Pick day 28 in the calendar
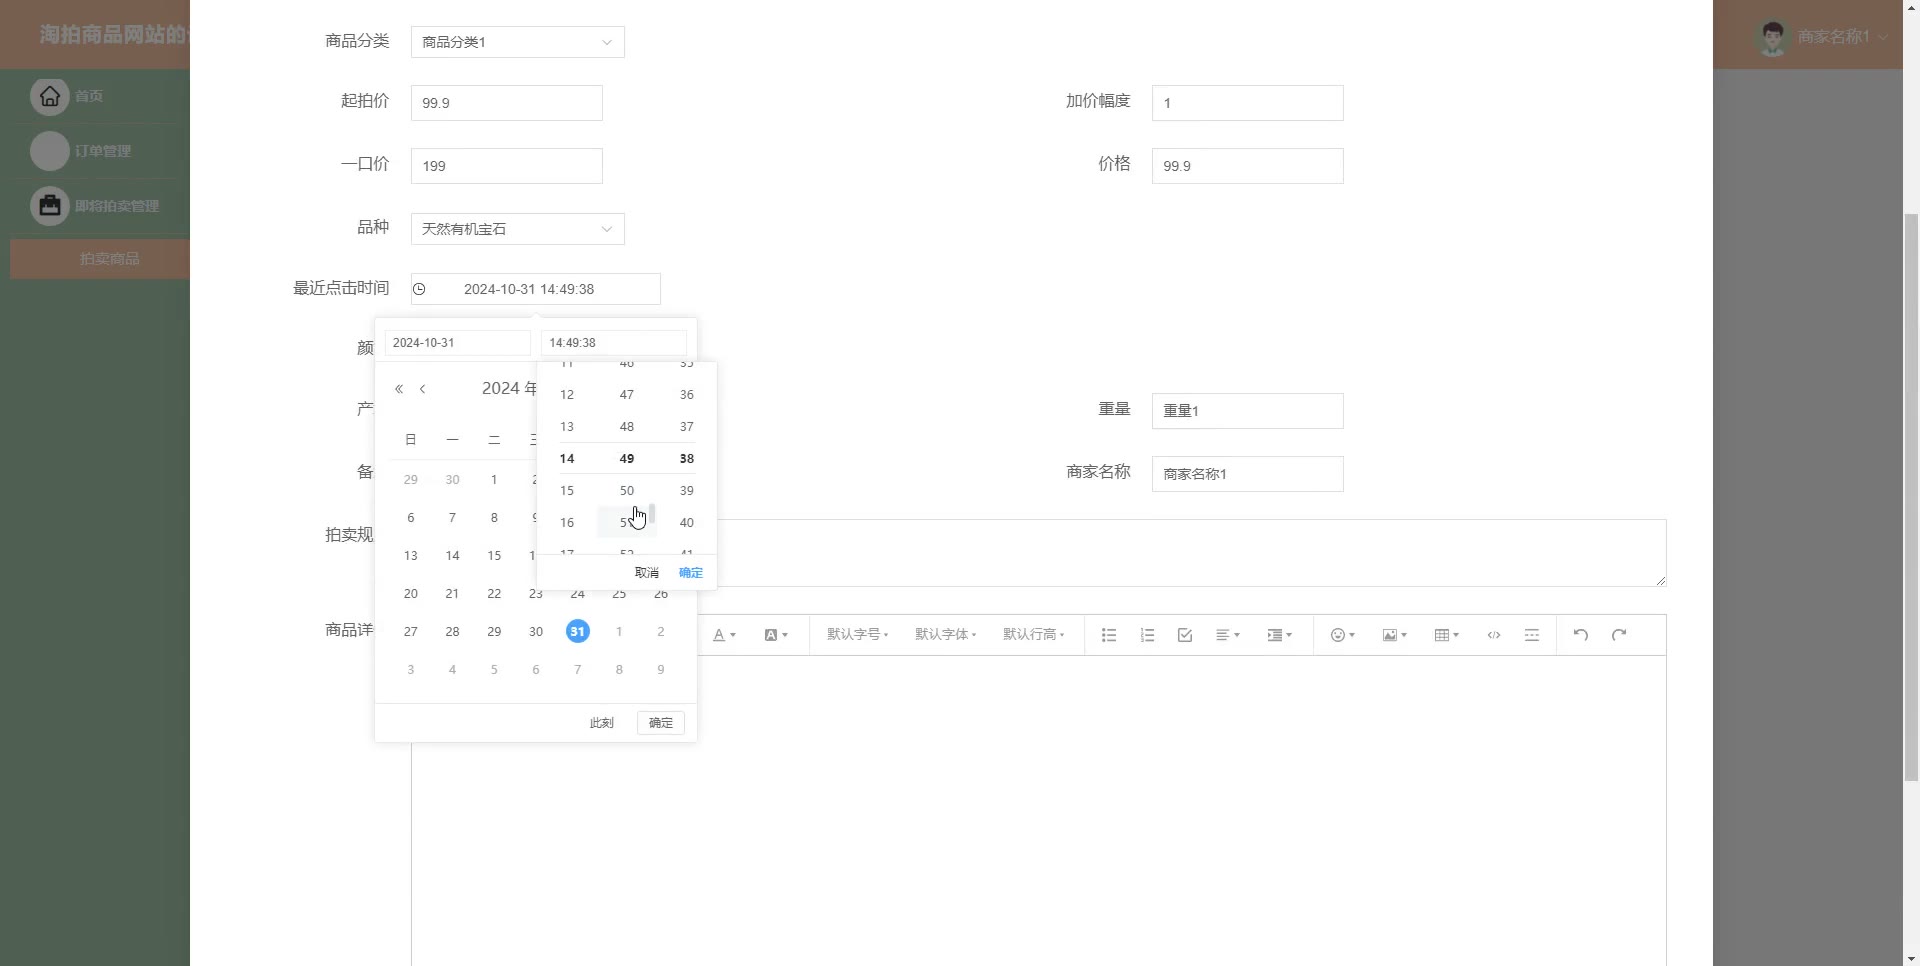This screenshot has width=1920, height=966. click(452, 631)
